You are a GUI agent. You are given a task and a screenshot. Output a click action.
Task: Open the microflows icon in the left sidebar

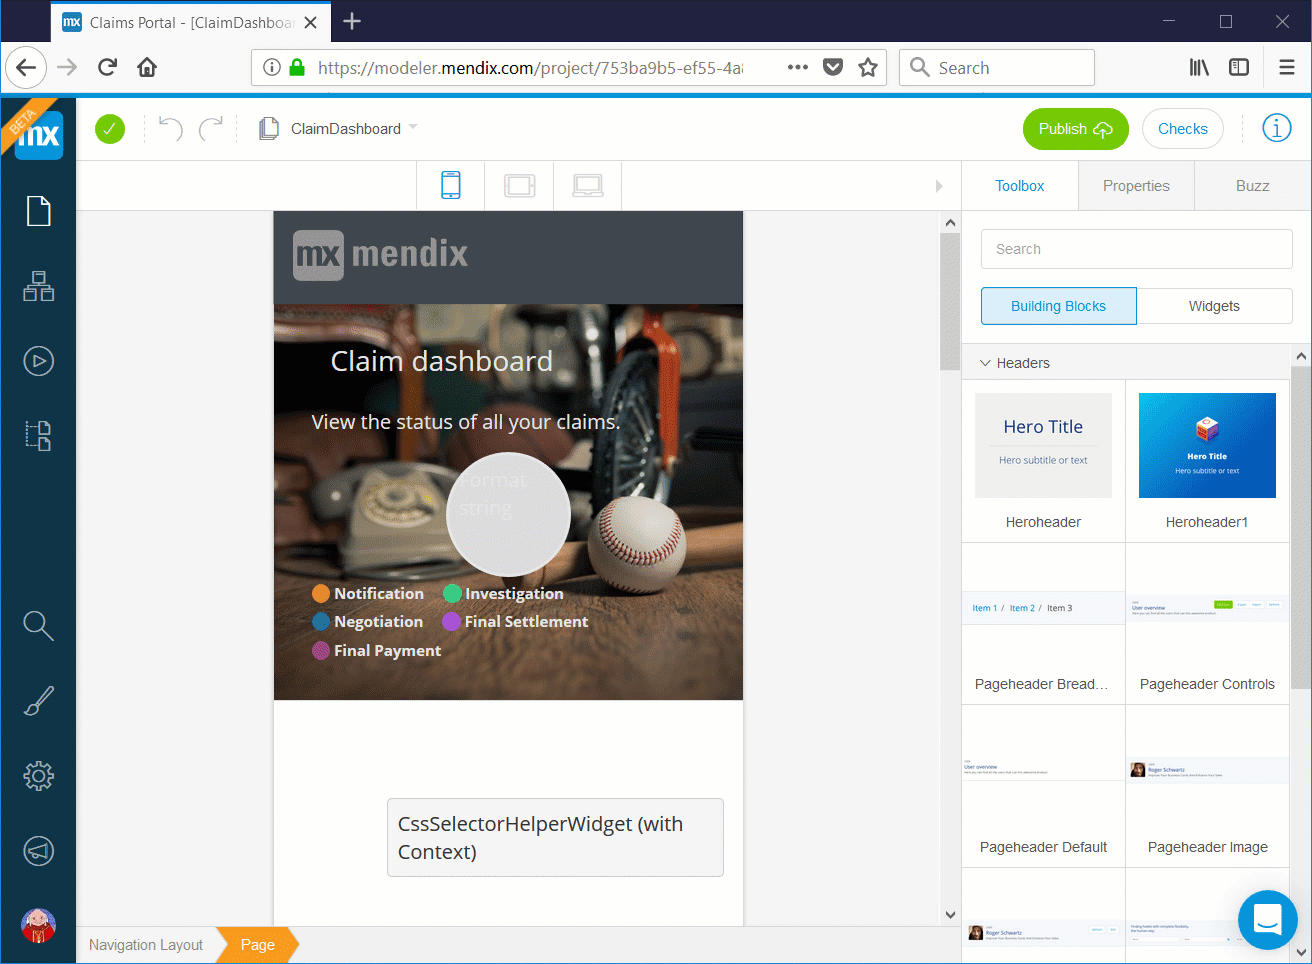pyautogui.click(x=38, y=435)
